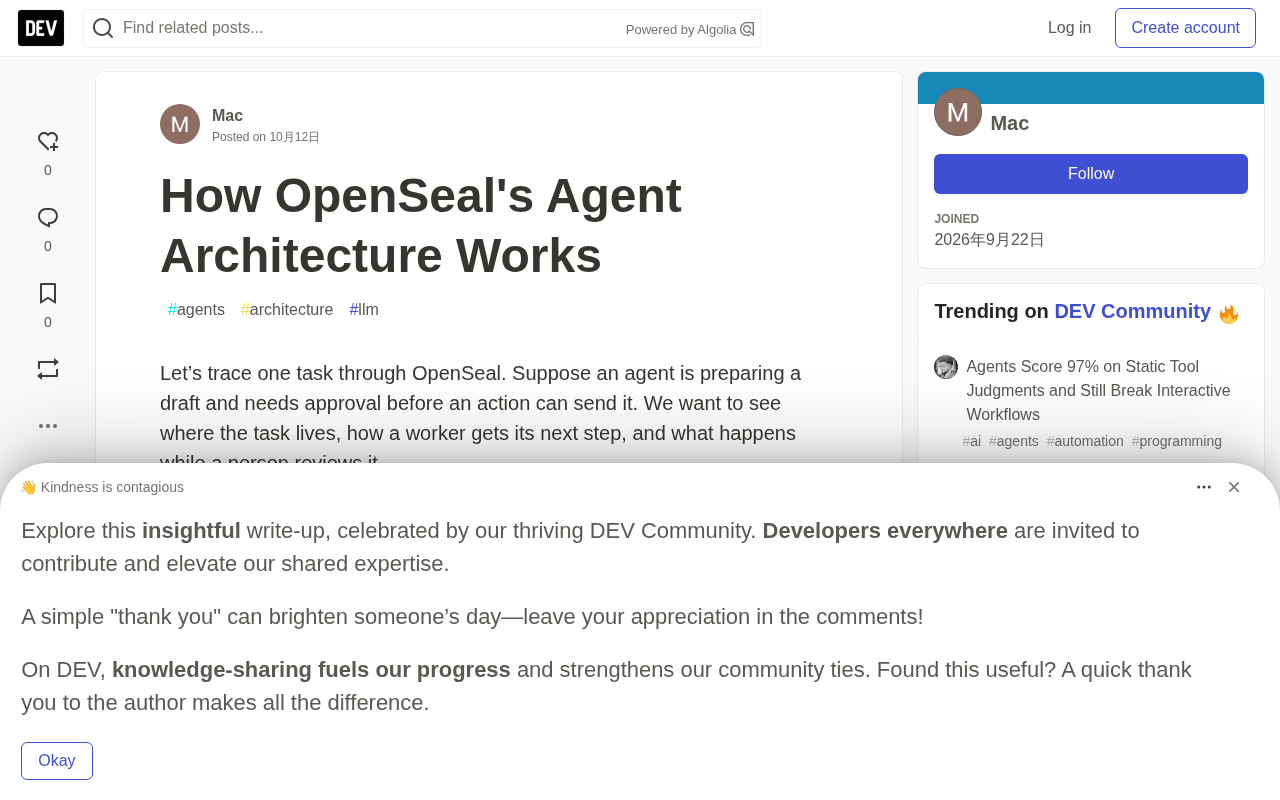The width and height of the screenshot is (1280, 800).
Task: Click the Kindness is contagious heading
Action: click(x=102, y=487)
